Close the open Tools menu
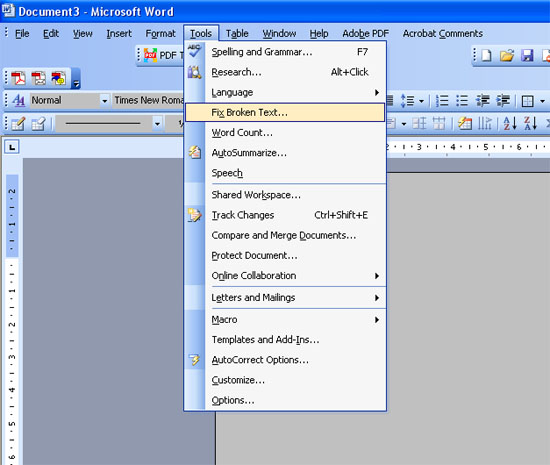 201,34
